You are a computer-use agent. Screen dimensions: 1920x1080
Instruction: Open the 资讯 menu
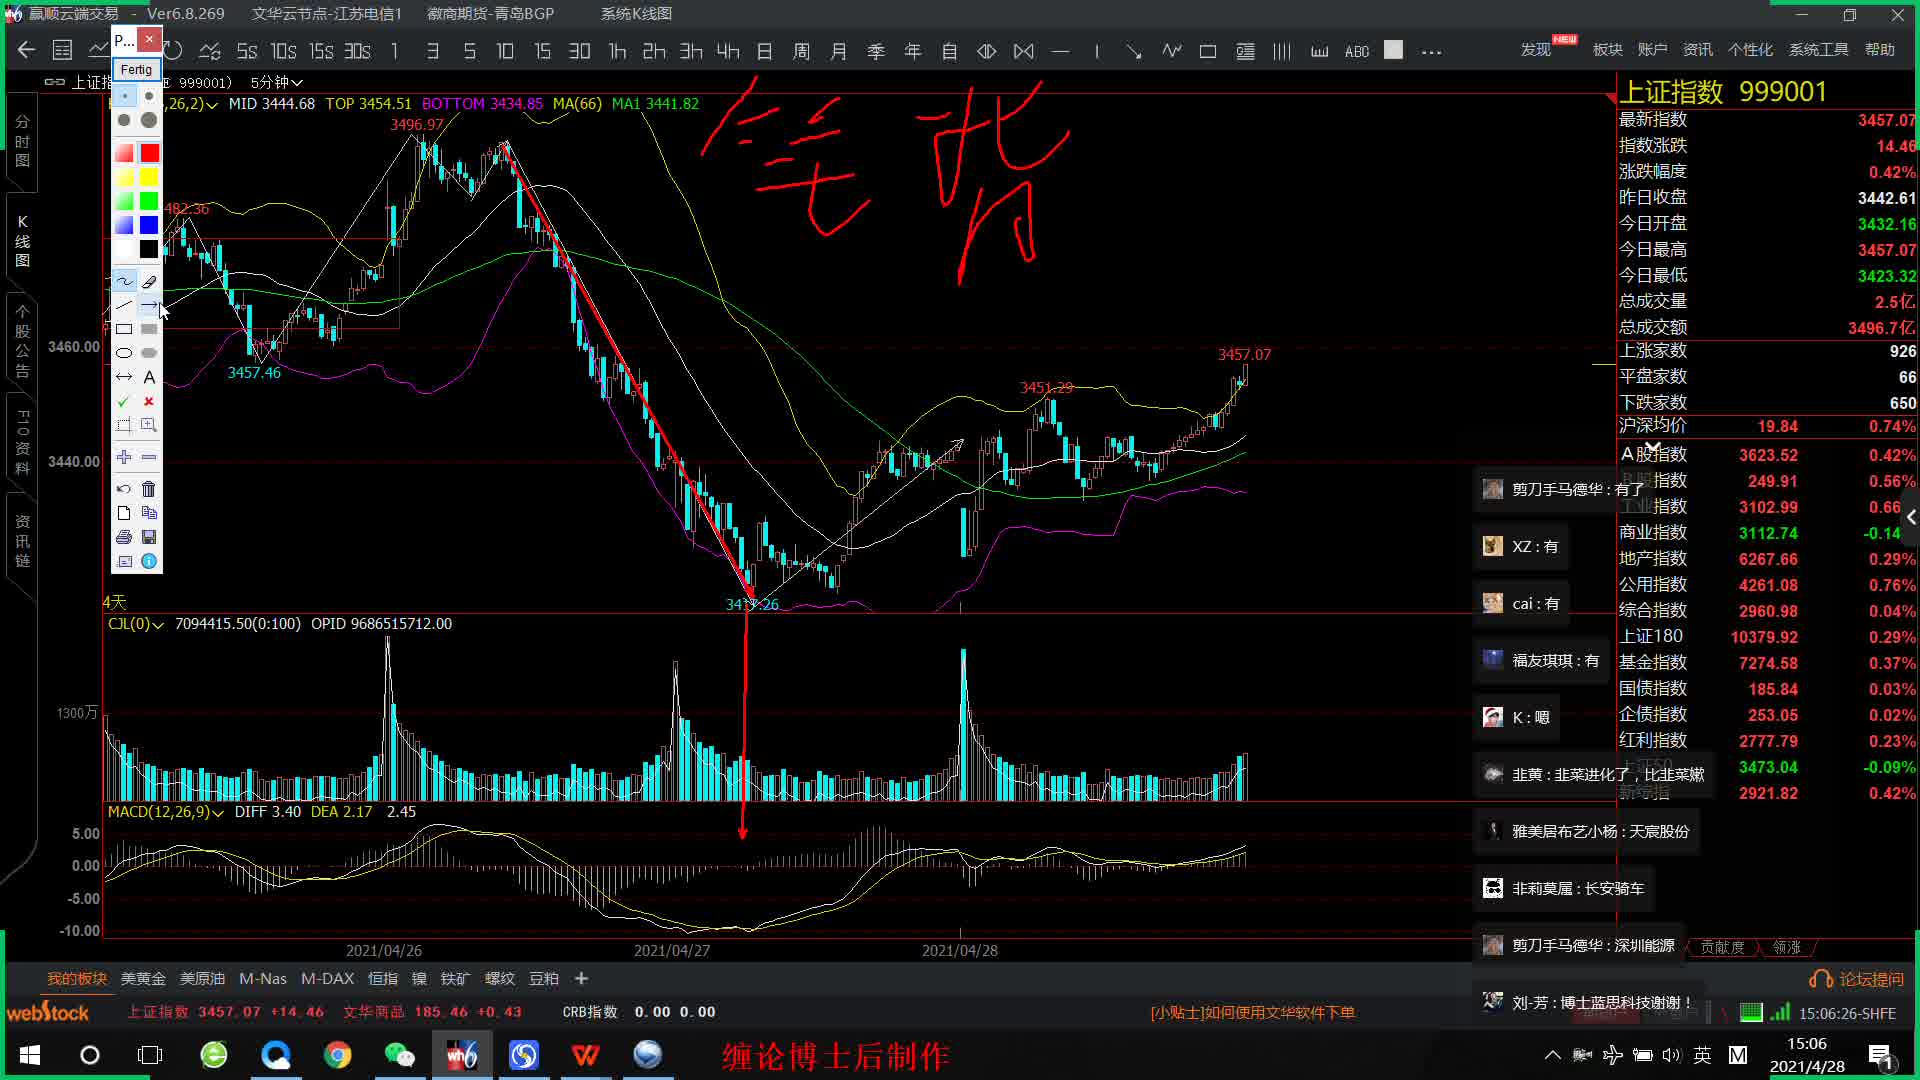point(1697,50)
